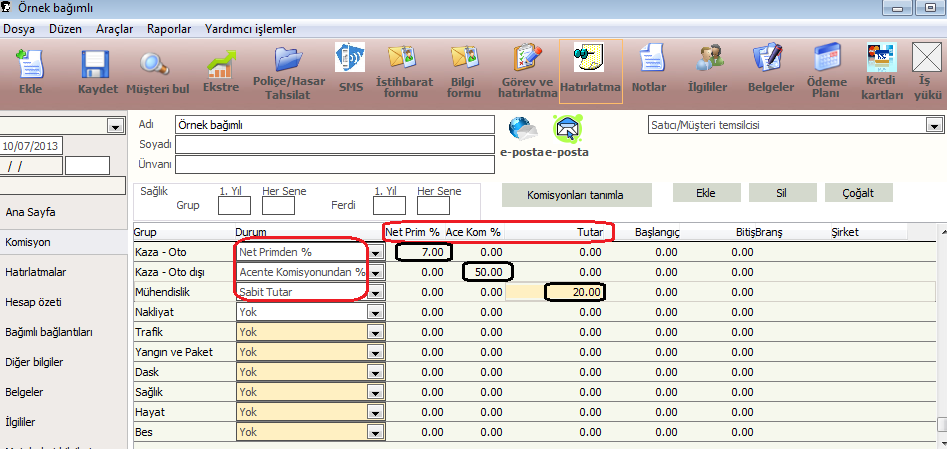
Task: Click the Komisyonları tanımla button
Action: (x=576, y=193)
